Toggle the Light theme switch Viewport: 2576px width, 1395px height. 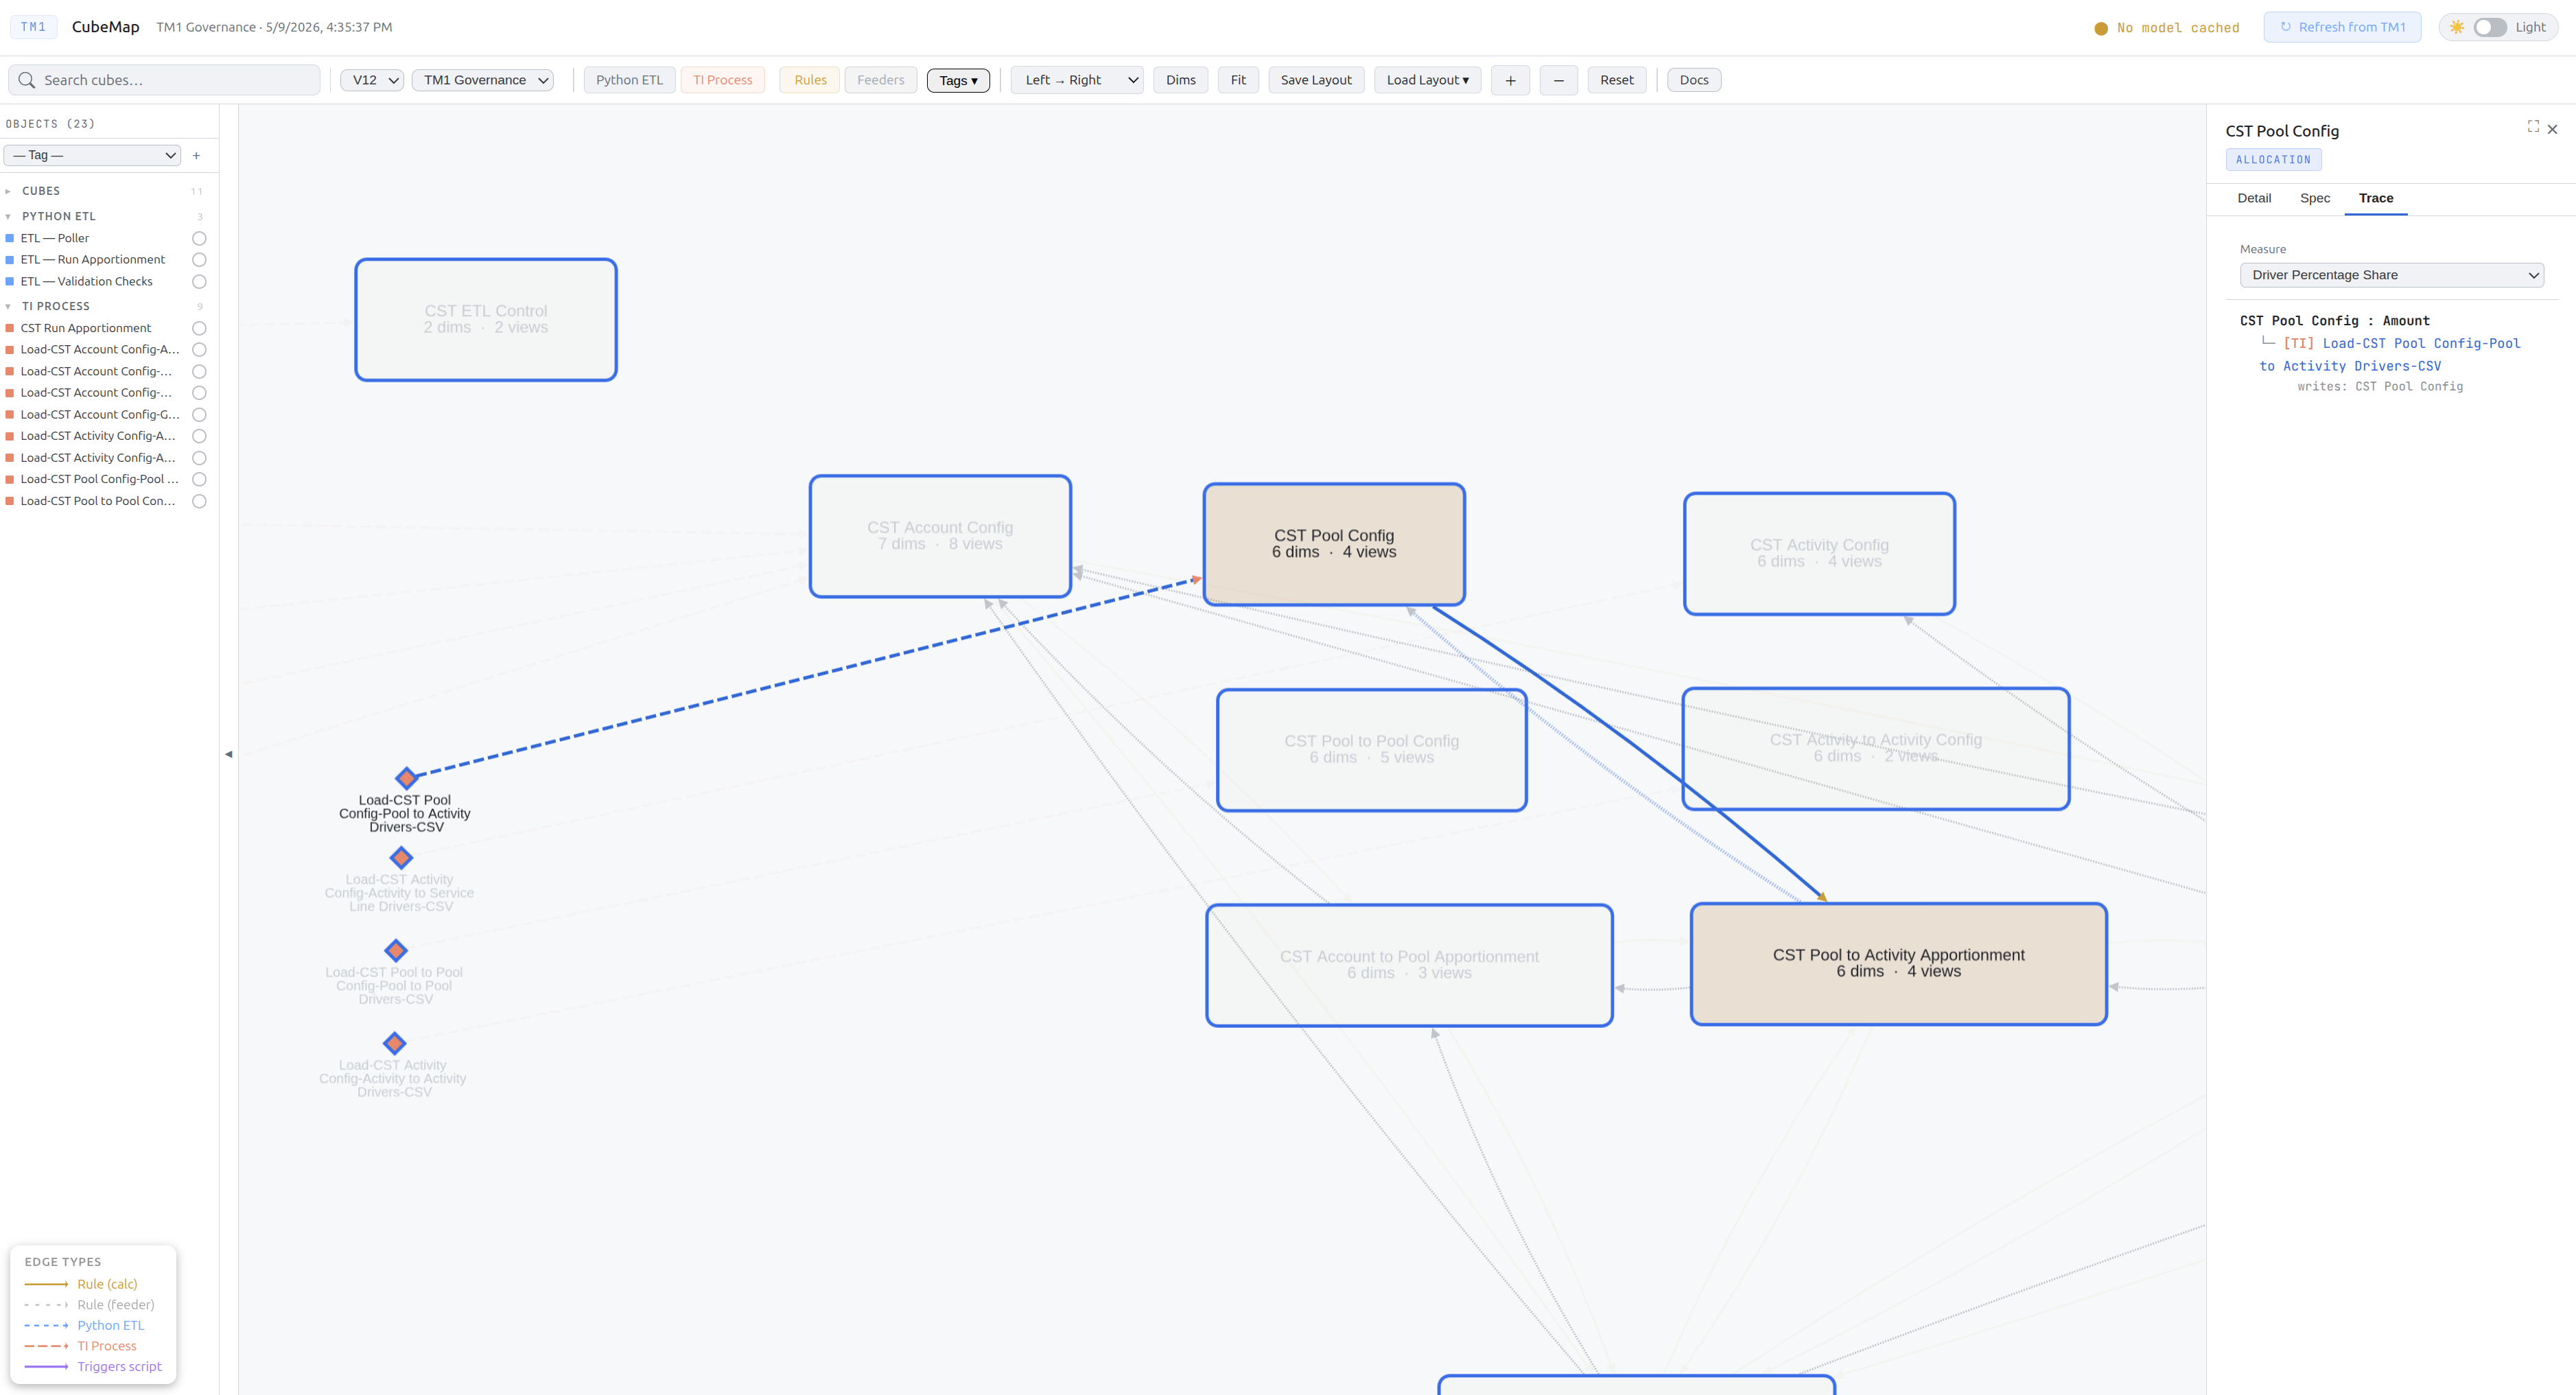tap(2489, 27)
